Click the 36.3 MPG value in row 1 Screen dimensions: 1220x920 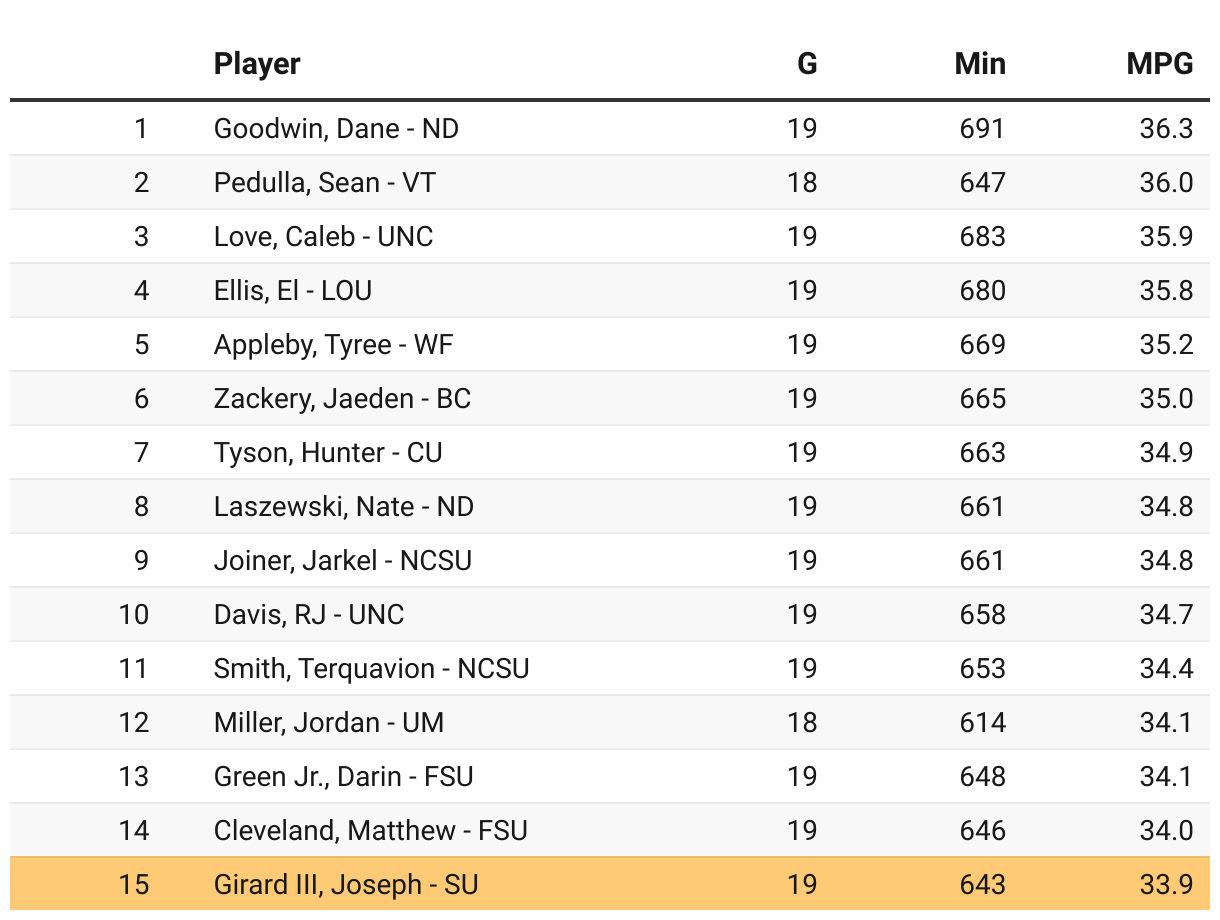click(1166, 129)
